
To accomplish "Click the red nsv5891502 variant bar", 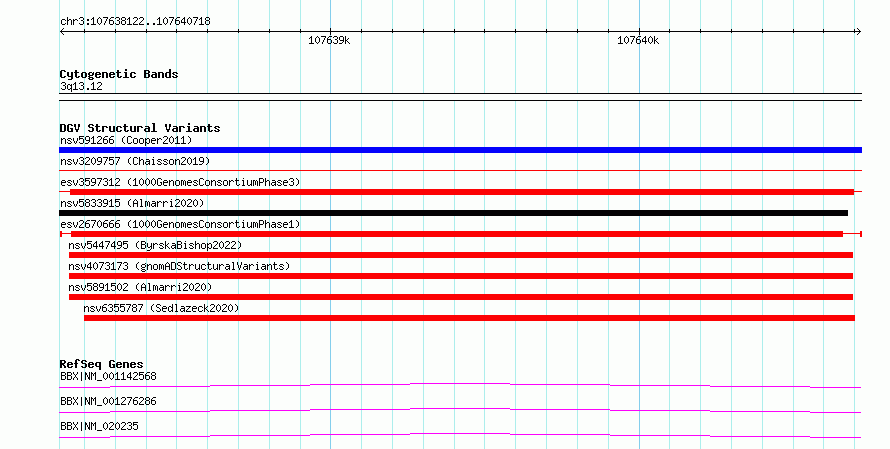I will click(461, 297).
